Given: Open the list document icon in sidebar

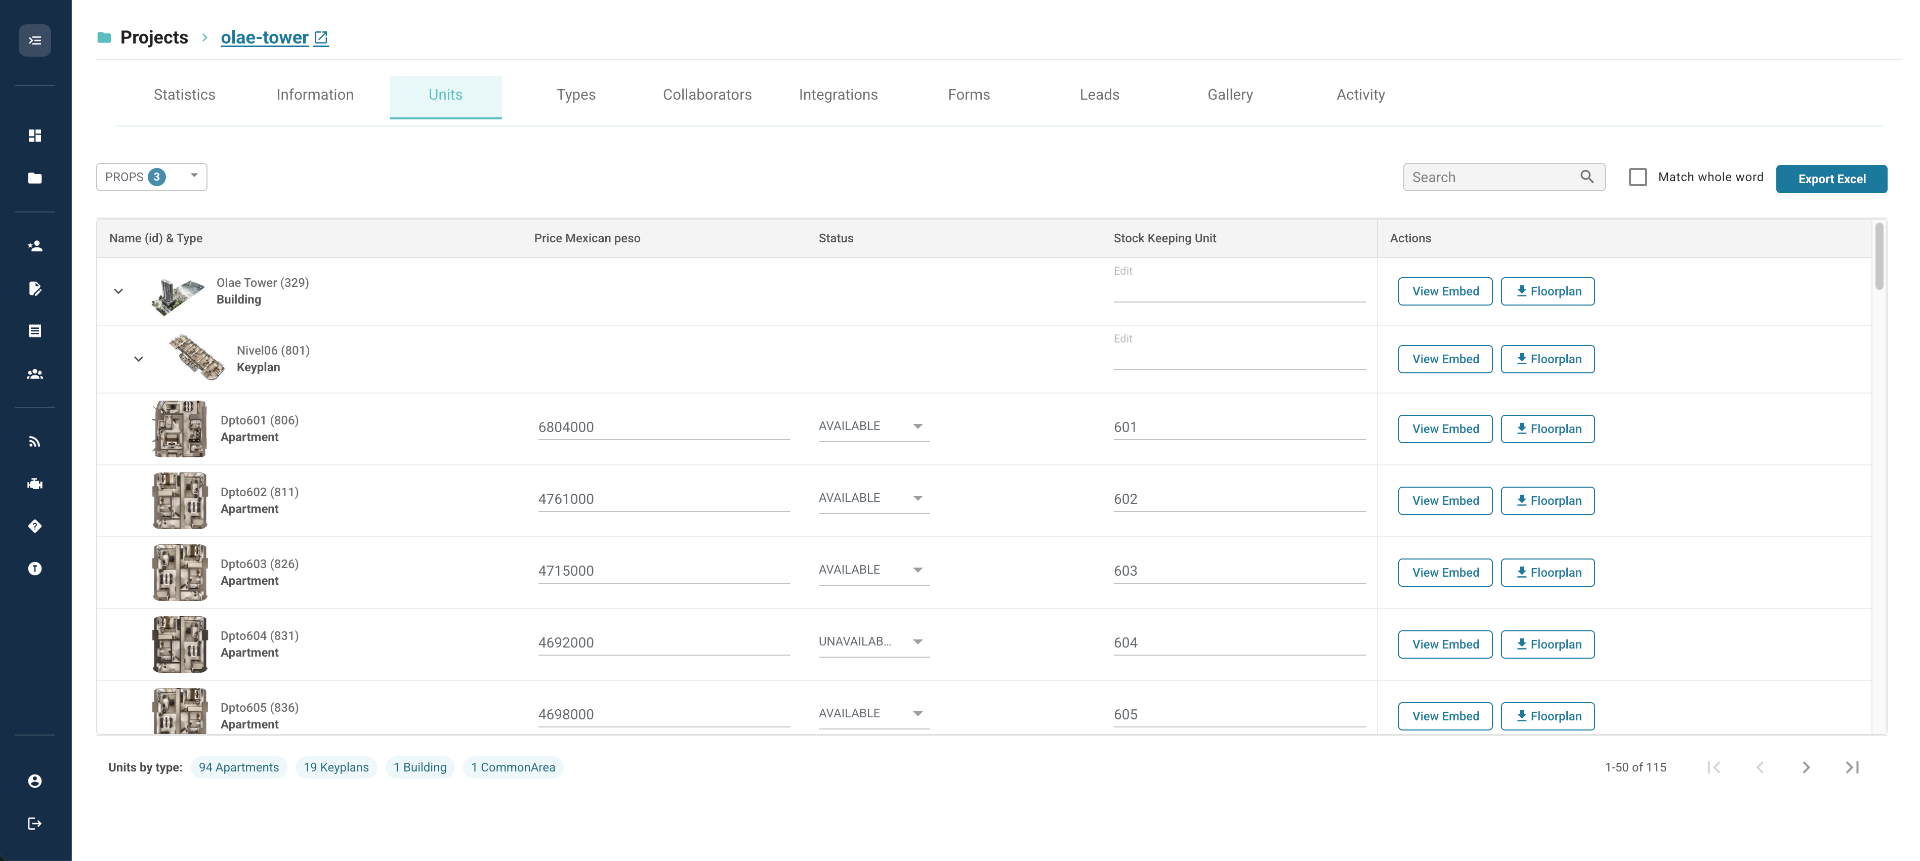Looking at the screenshot, I should point(35,331).
